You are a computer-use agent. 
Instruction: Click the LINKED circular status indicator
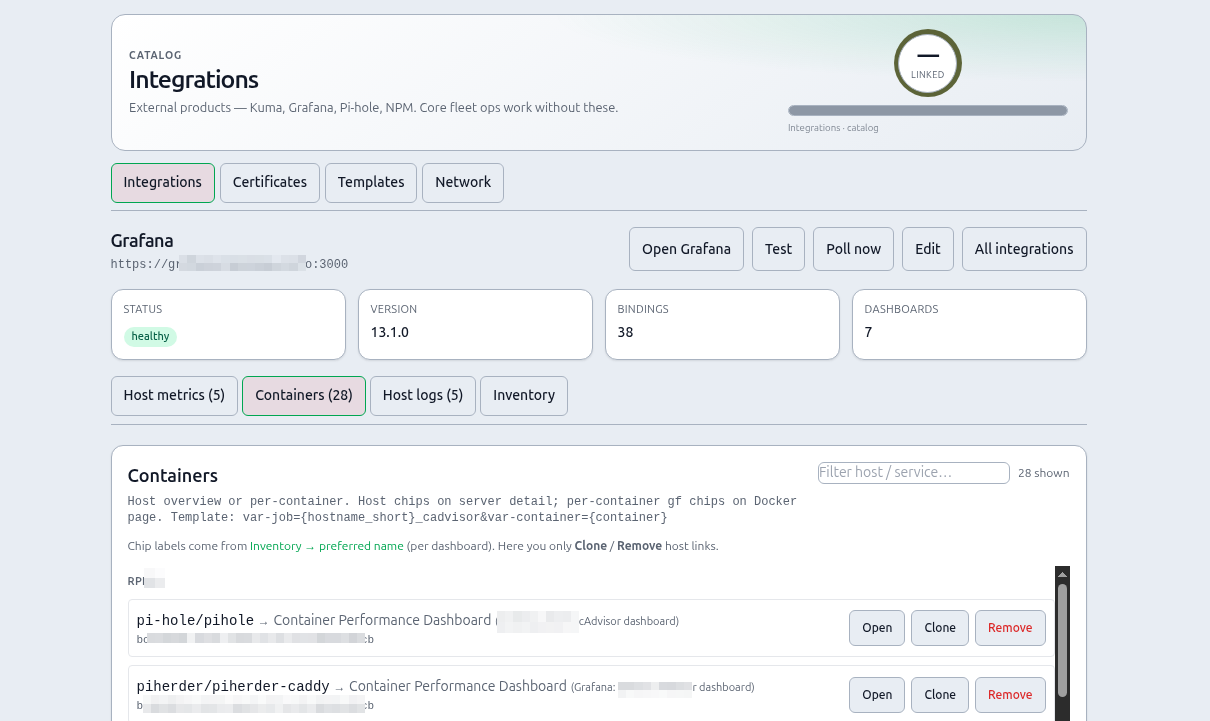pyautogui.click(x=928, y=63)
